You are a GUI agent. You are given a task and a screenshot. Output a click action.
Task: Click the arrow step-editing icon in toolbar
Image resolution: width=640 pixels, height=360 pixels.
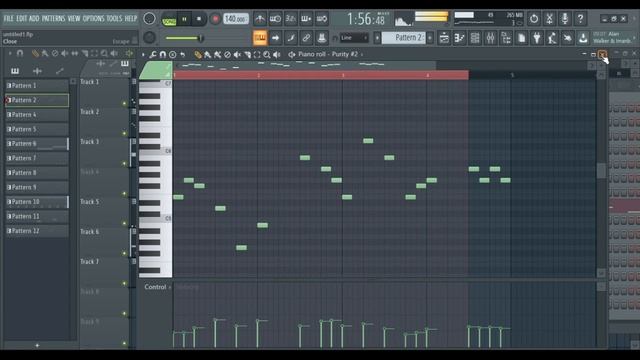[275, 38]
